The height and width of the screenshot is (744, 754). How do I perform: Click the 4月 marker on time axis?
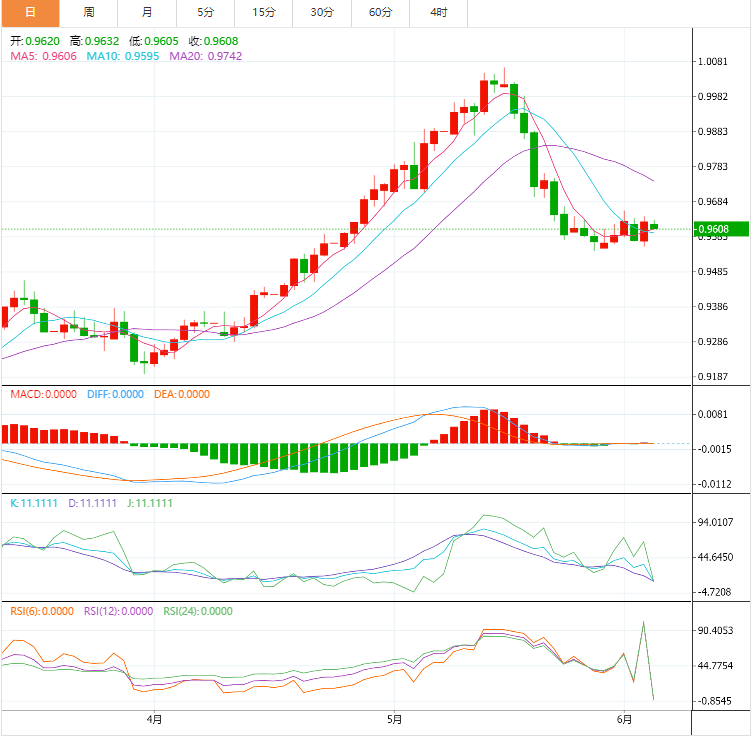(x=154, y=719)
